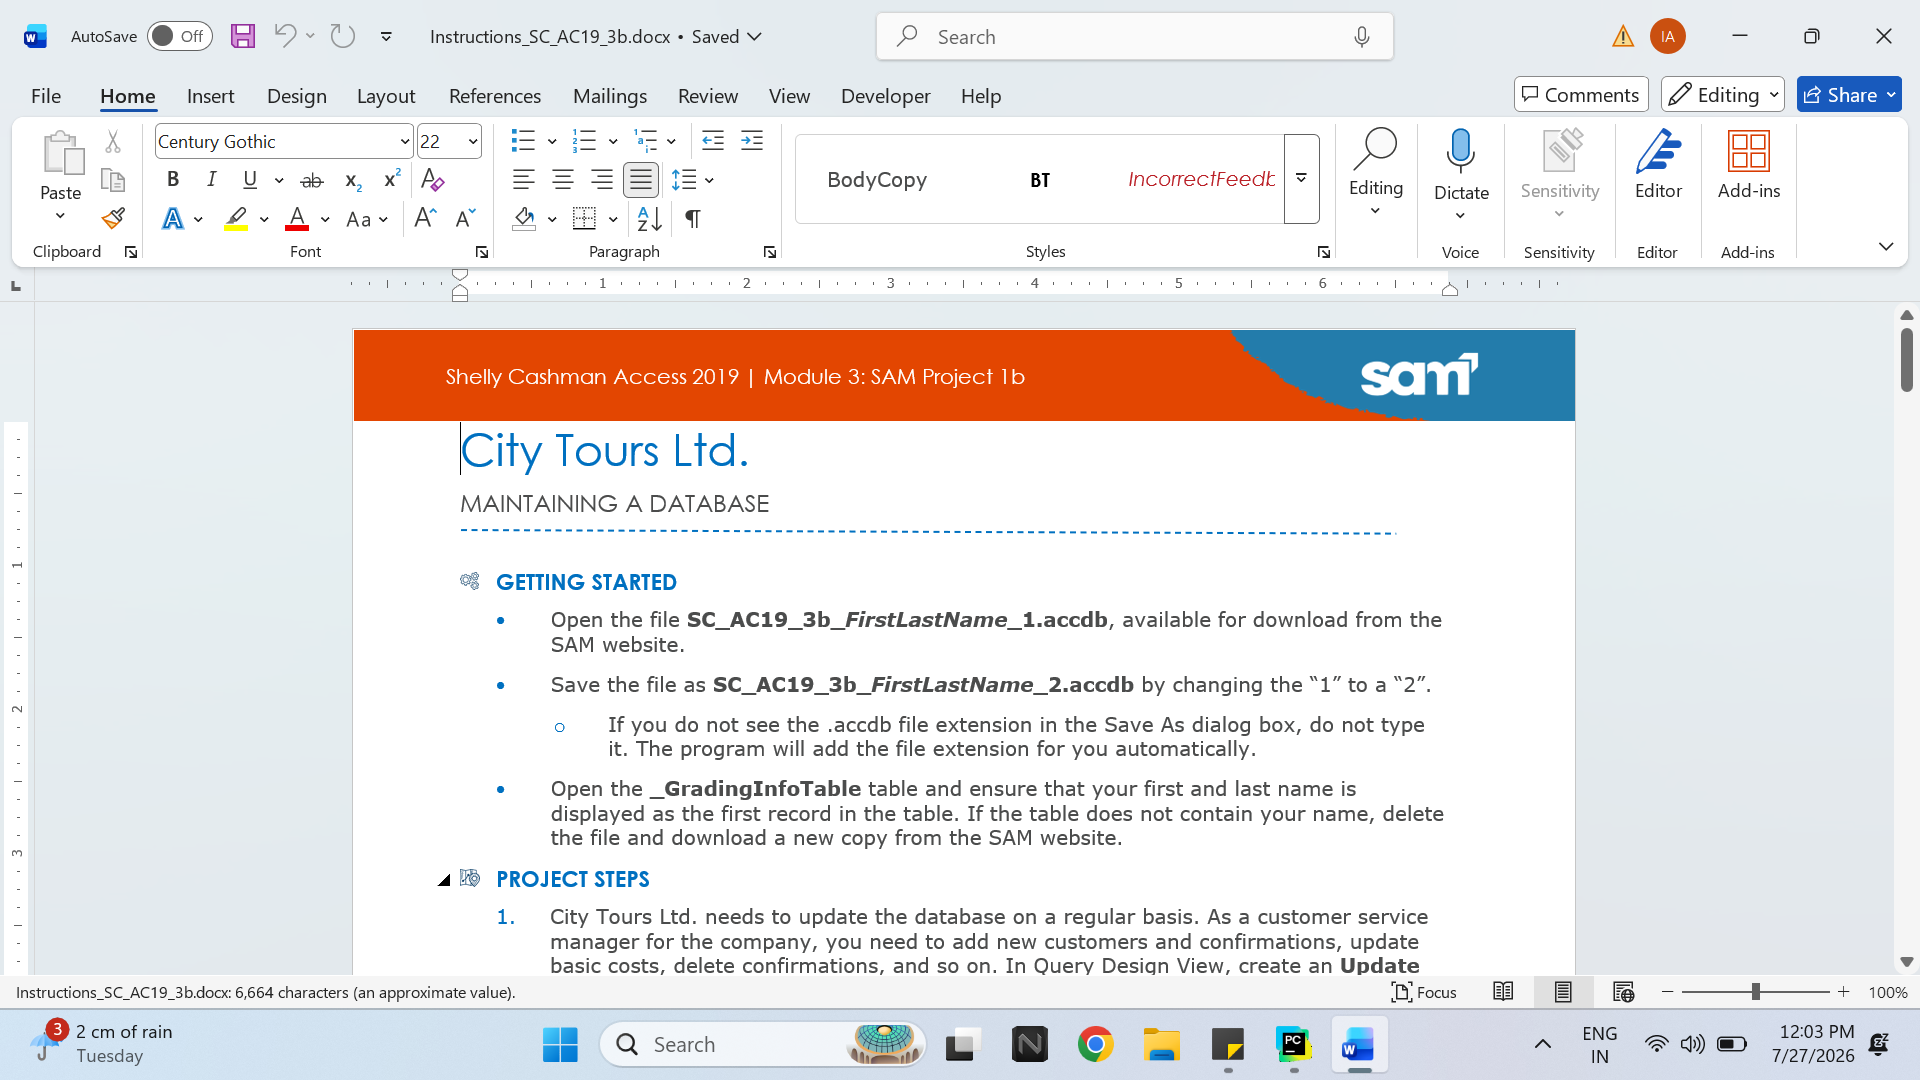Open the font size dropdown
Image resolution: width=1920 pixels, height=1080 pixels.
coord(473,142)
